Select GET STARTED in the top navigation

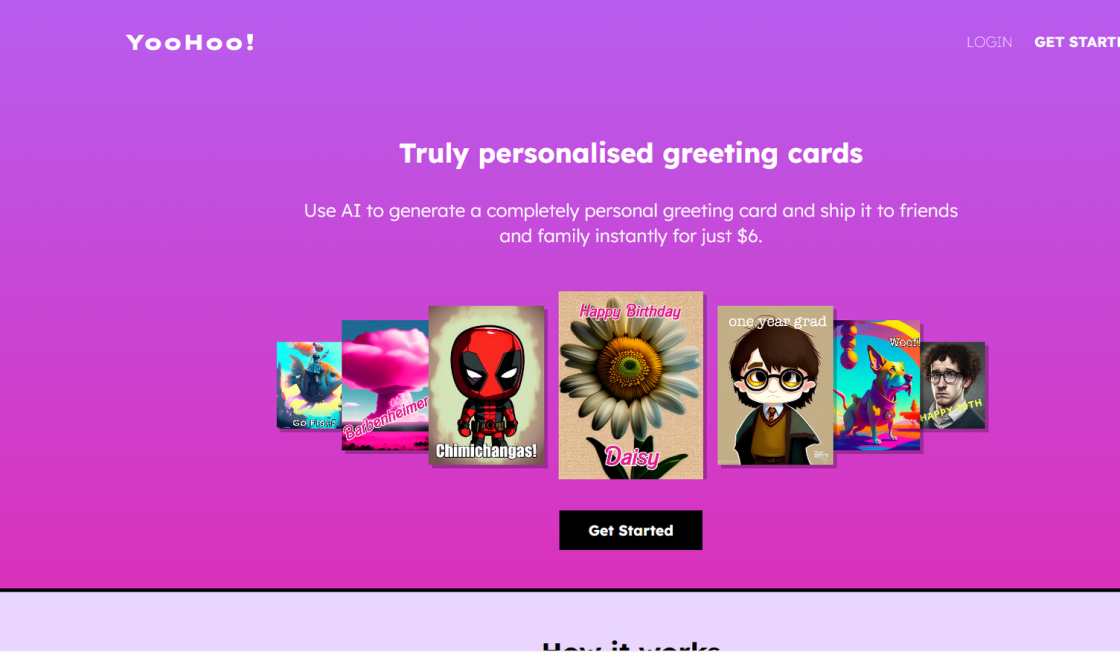[1077, 42]
